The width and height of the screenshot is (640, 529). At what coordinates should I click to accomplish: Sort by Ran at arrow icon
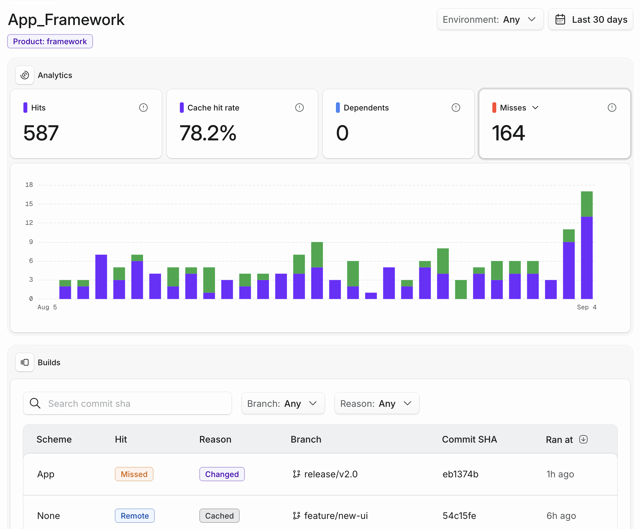584,440
